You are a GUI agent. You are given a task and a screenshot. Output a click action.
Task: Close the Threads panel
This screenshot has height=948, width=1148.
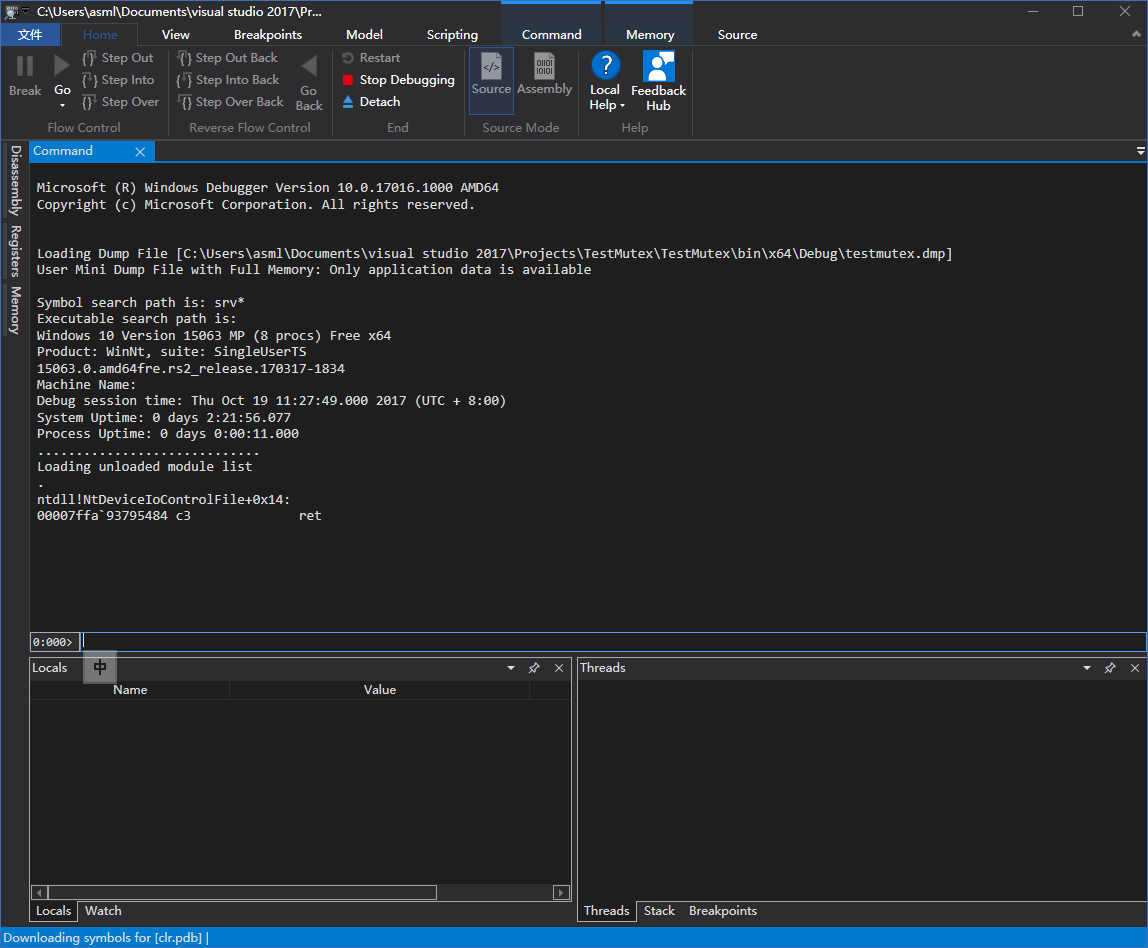click(1135, 668)
